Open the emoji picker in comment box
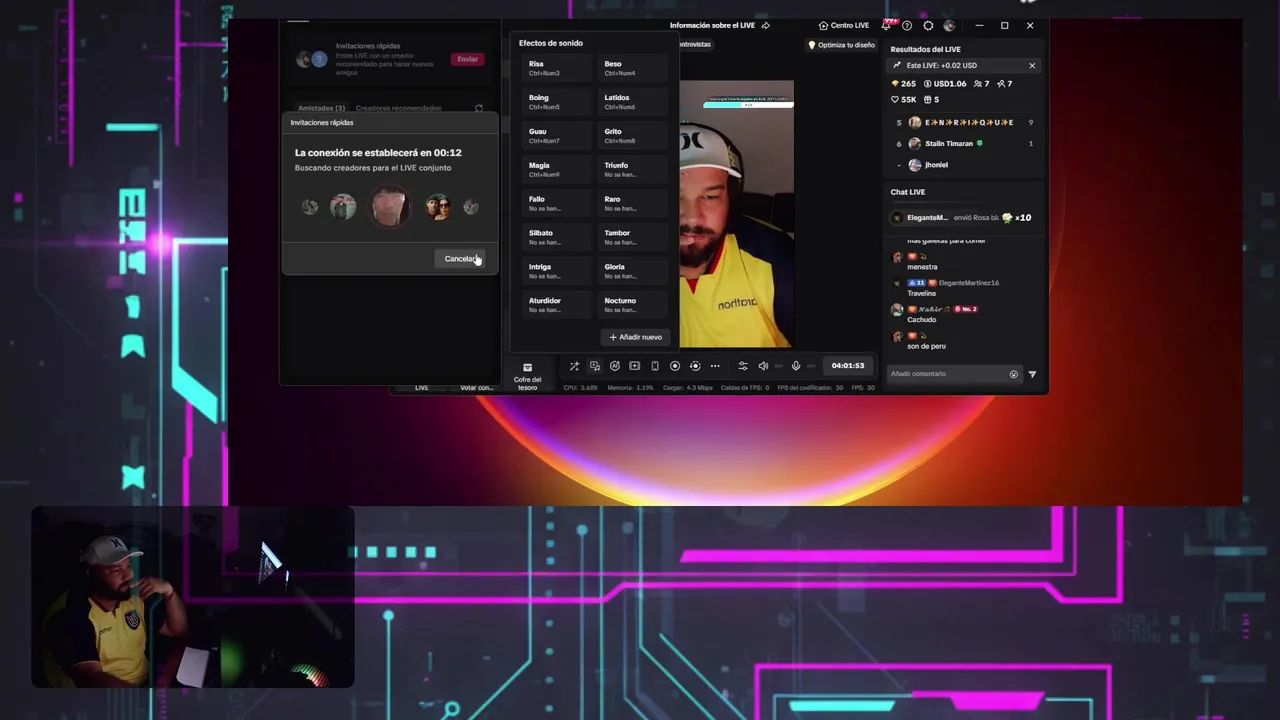Viewport: 1280px width, 720px height. 1013,374
